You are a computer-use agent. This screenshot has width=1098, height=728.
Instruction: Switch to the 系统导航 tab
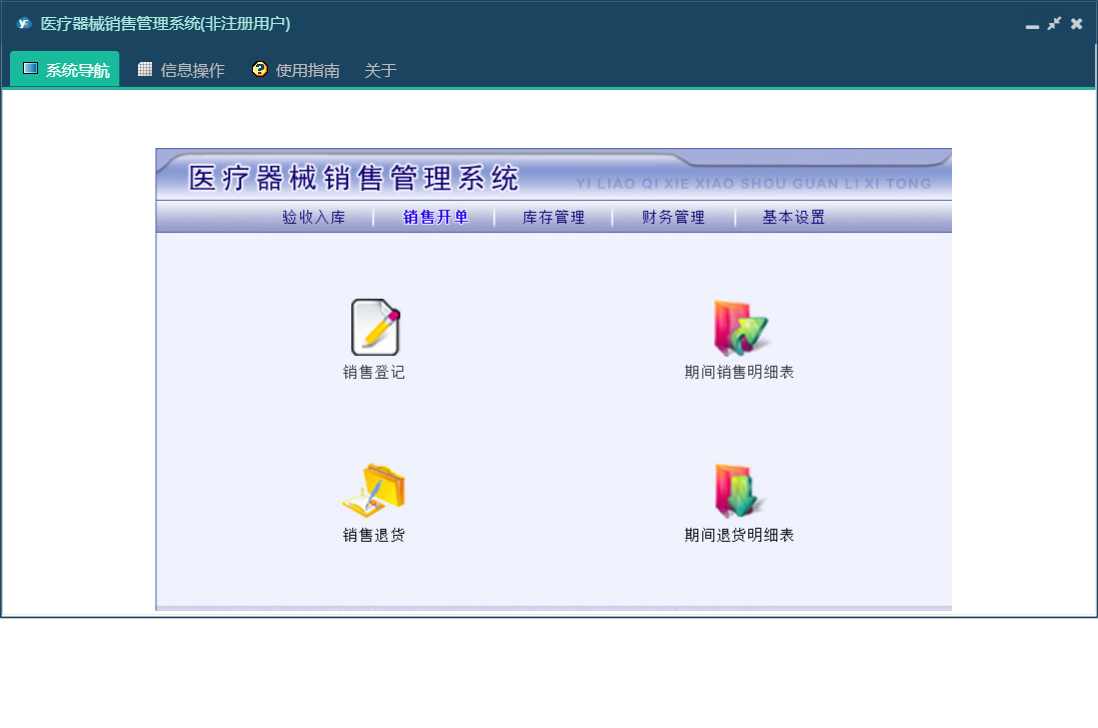click(65, 69)
